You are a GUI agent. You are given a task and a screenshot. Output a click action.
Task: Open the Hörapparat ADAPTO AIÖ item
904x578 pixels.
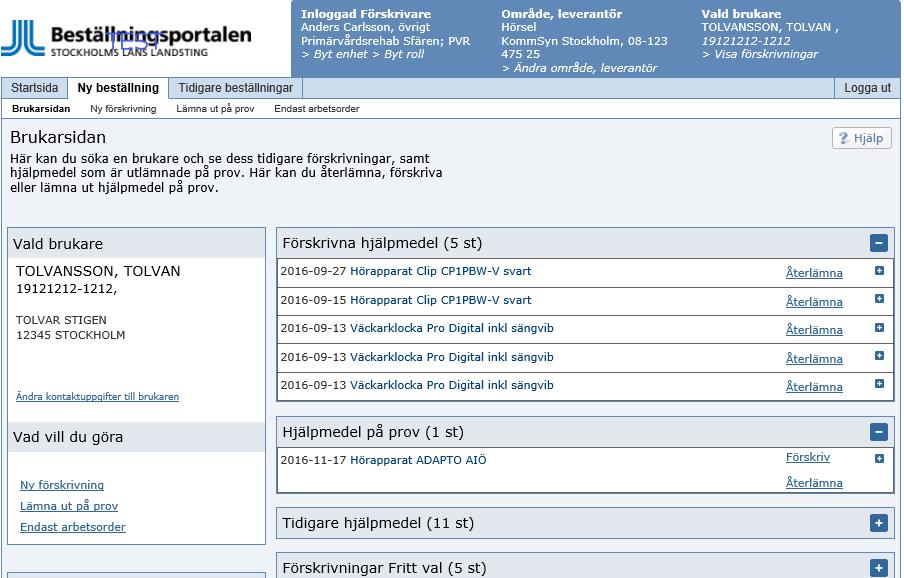[418, 460]
